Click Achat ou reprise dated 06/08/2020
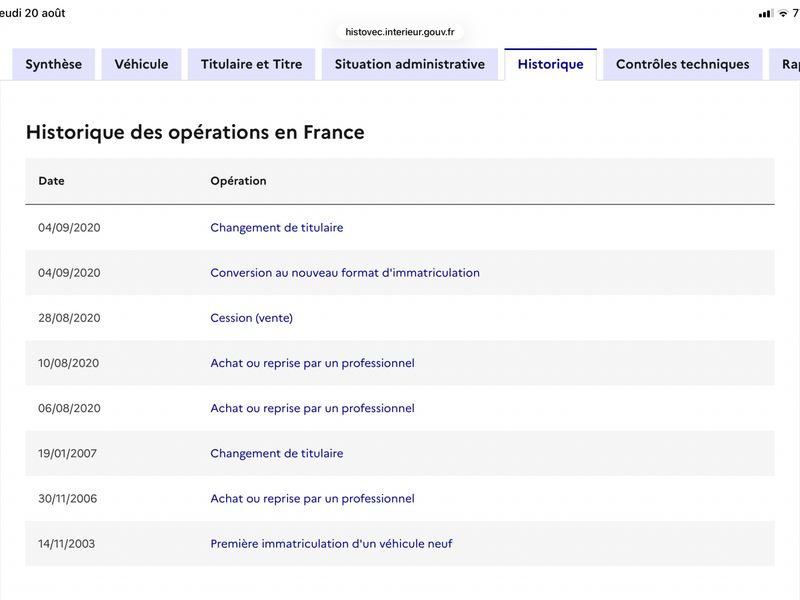 click(312, 408)
